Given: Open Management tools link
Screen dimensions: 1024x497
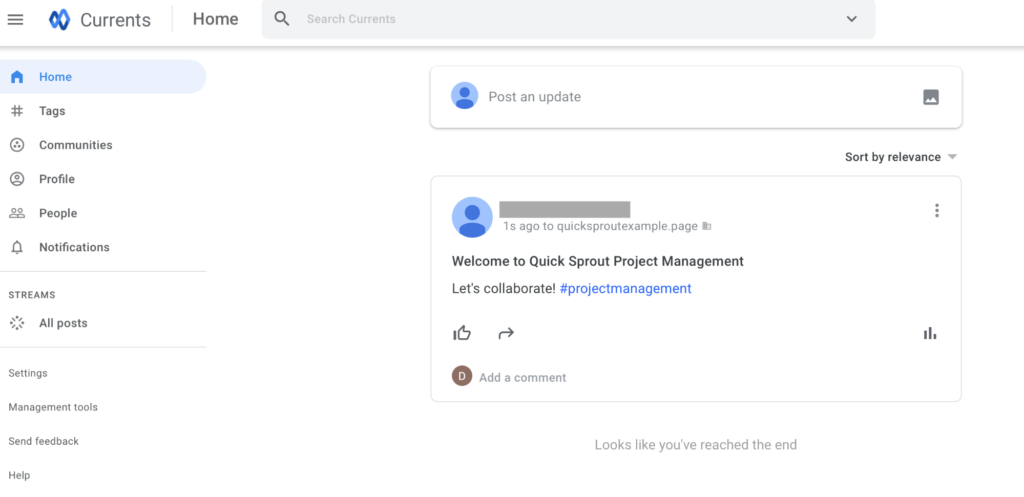Looking at the screenshot, I should coord(53,407).
